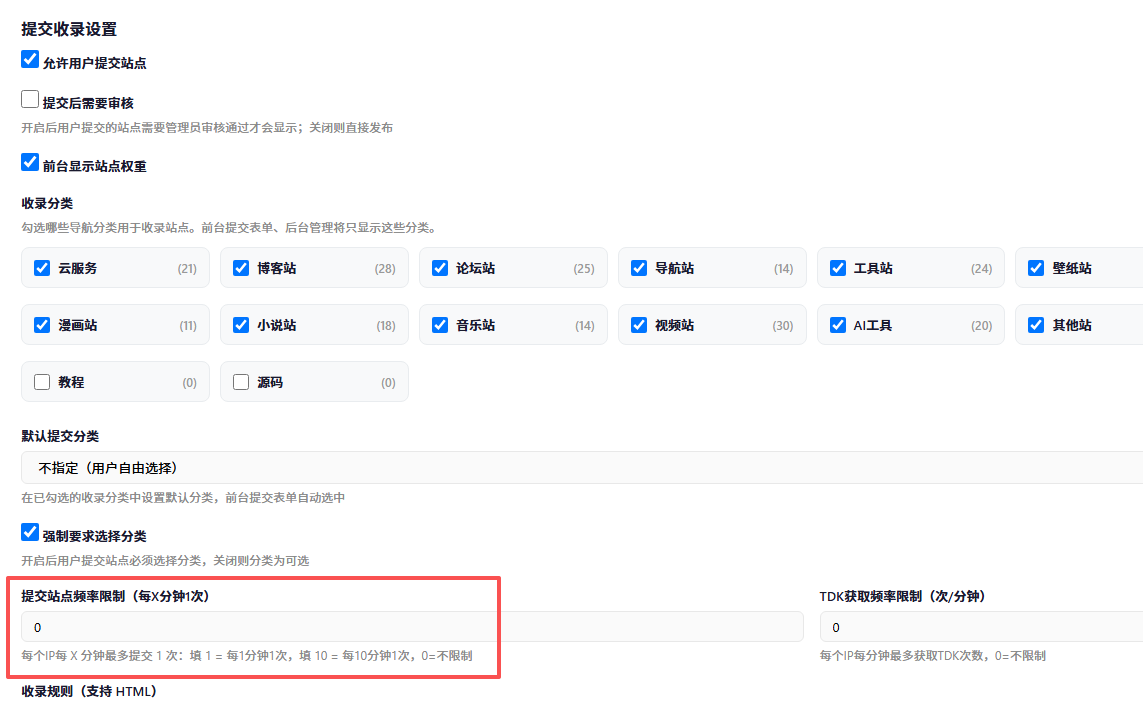Image resolution: width=1143 pixels, height=706 pixels.
Task: Toggle 前台显示站点权重 checkbox
Action: (30, 162)
